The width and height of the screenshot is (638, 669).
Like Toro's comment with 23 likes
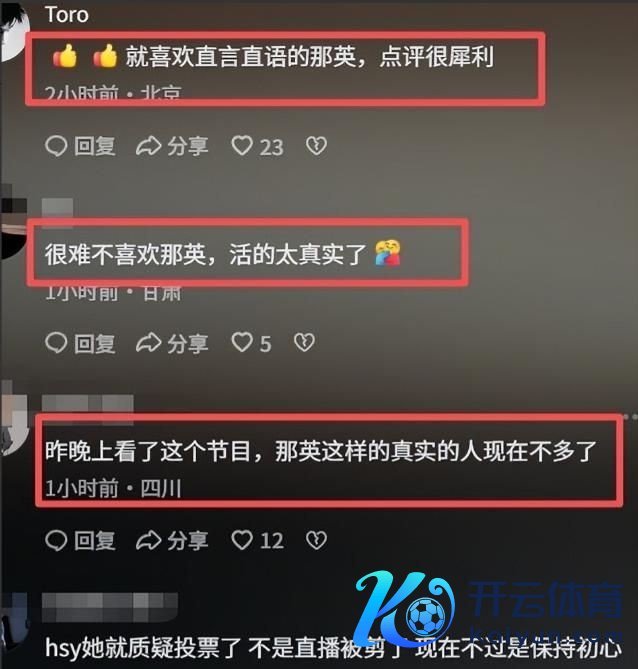click(257, 146)
